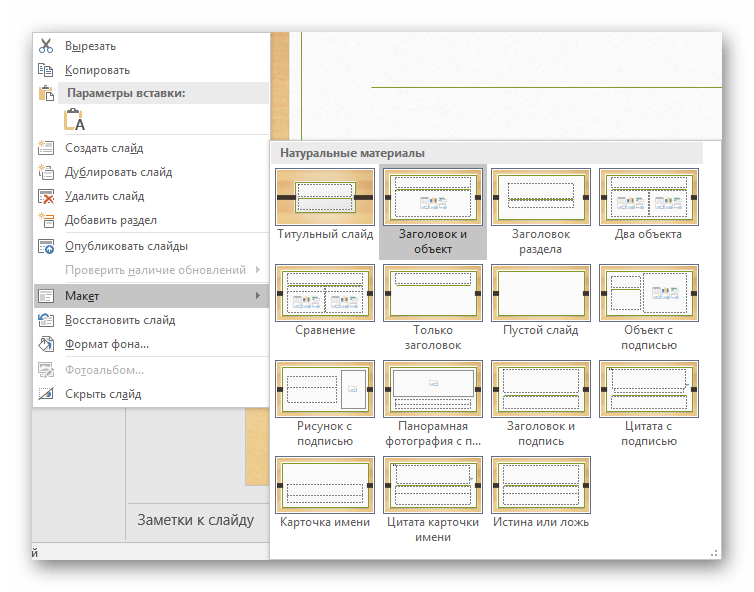Pick the Титульный слайд layout
The height and width of the screenshot is (592, 754).
click(x=324, y=197)
